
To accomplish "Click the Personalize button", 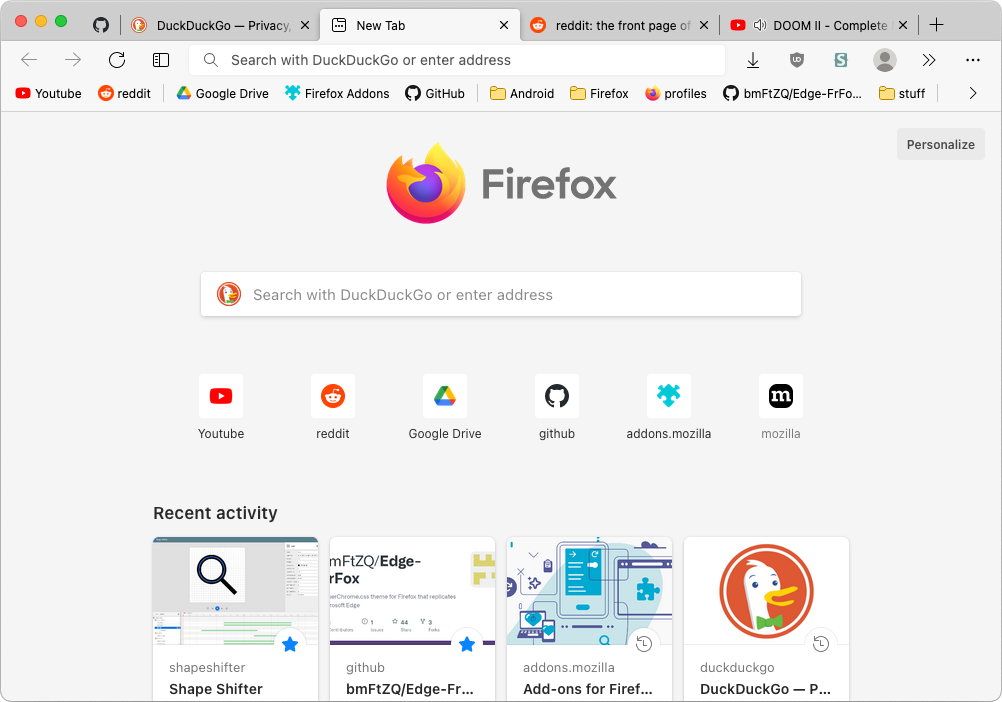I will (941, 144).
